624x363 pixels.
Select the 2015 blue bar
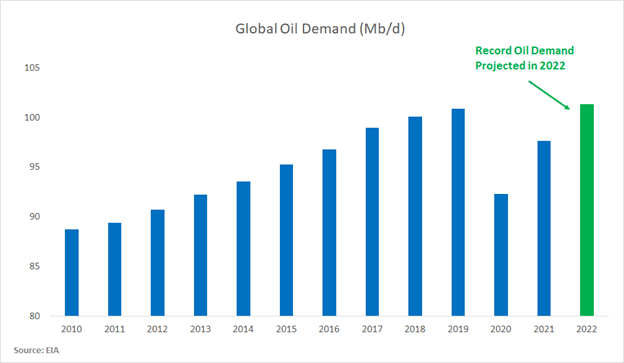(286, 240)
